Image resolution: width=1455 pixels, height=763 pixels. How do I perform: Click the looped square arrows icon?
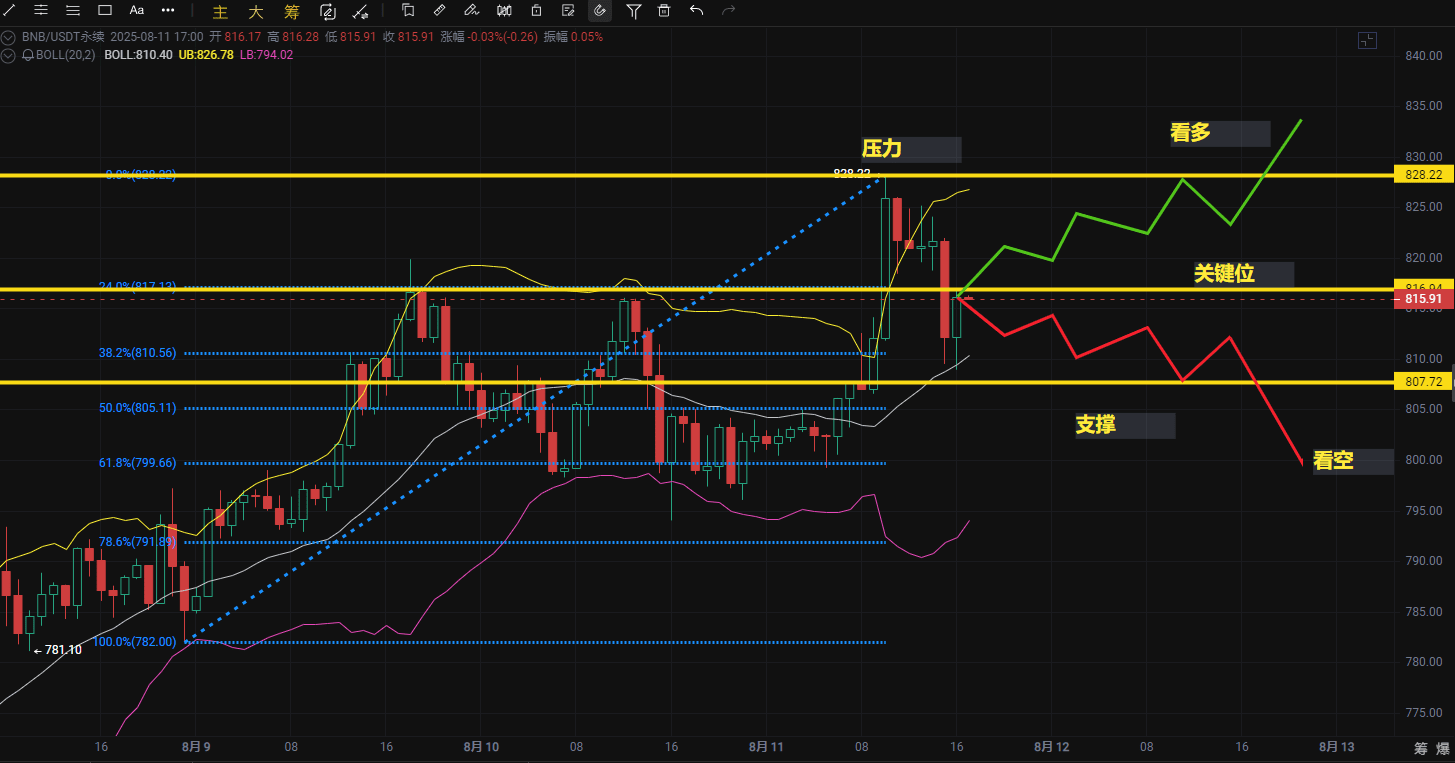328,12
